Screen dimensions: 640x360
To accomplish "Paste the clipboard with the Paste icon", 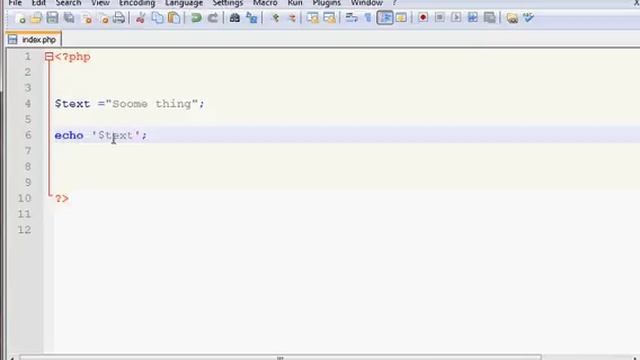I will click(174, 18).
